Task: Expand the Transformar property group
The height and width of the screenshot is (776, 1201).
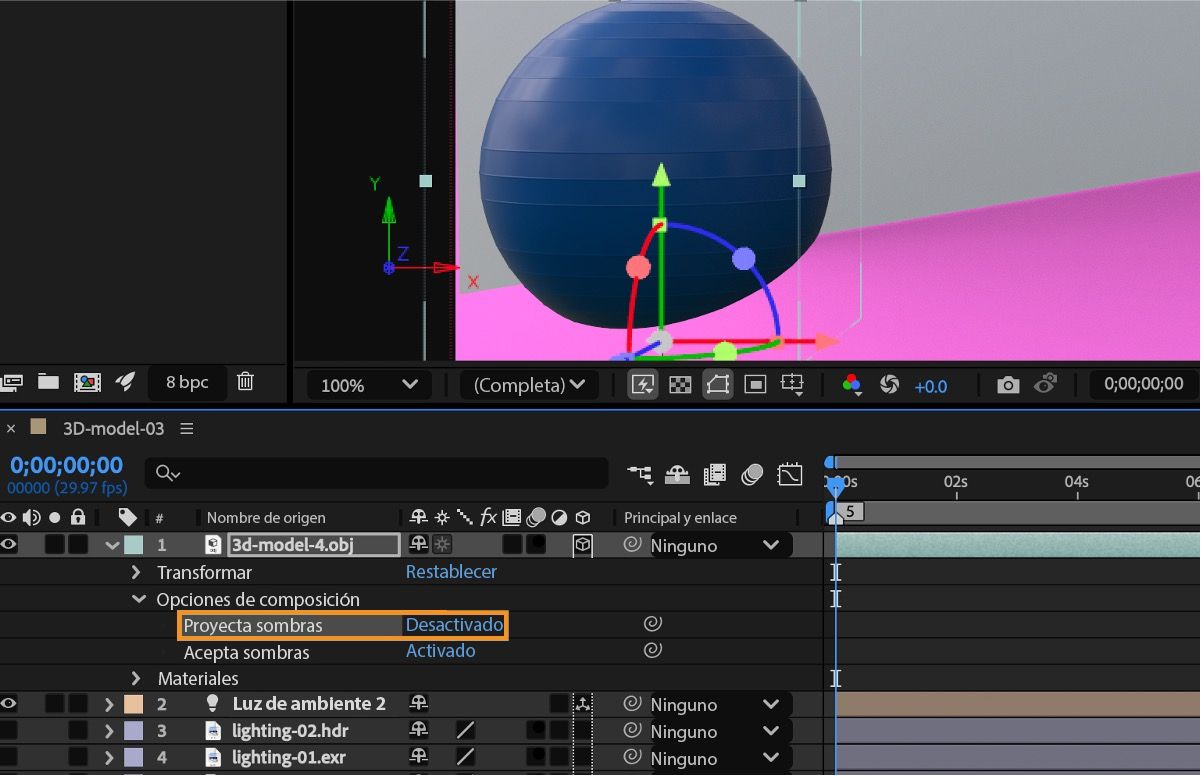Action: click(x=136, y=572)
